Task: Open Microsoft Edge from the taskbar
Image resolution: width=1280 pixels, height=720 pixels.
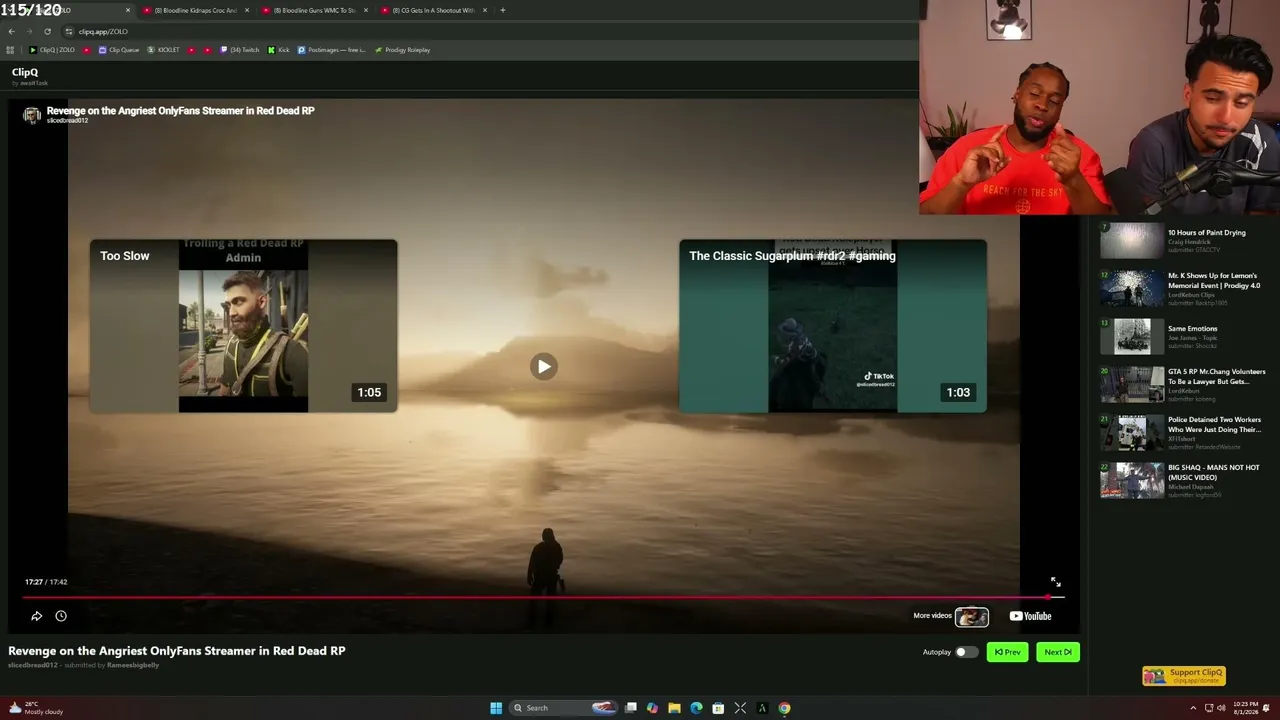Action: pyautogui.click(x=696, y=708)
